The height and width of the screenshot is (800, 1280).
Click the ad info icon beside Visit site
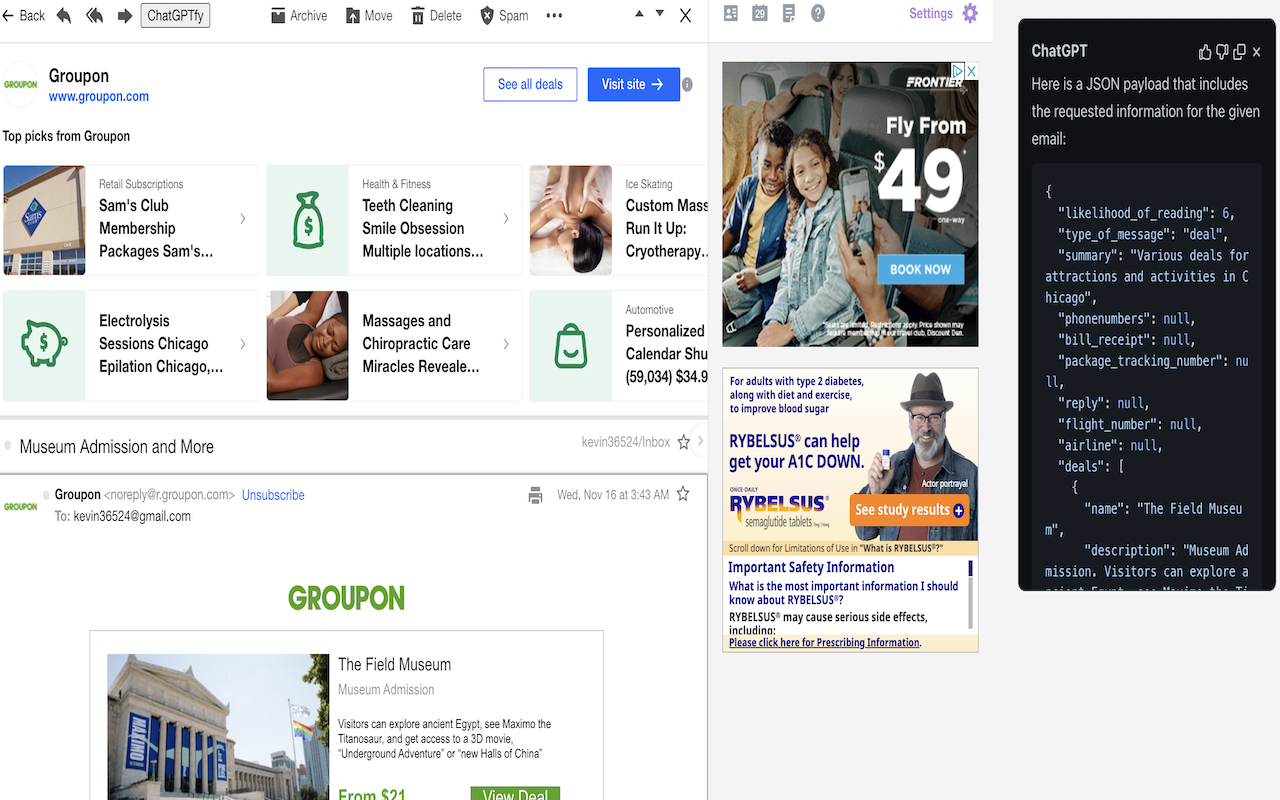coord(687,85)
